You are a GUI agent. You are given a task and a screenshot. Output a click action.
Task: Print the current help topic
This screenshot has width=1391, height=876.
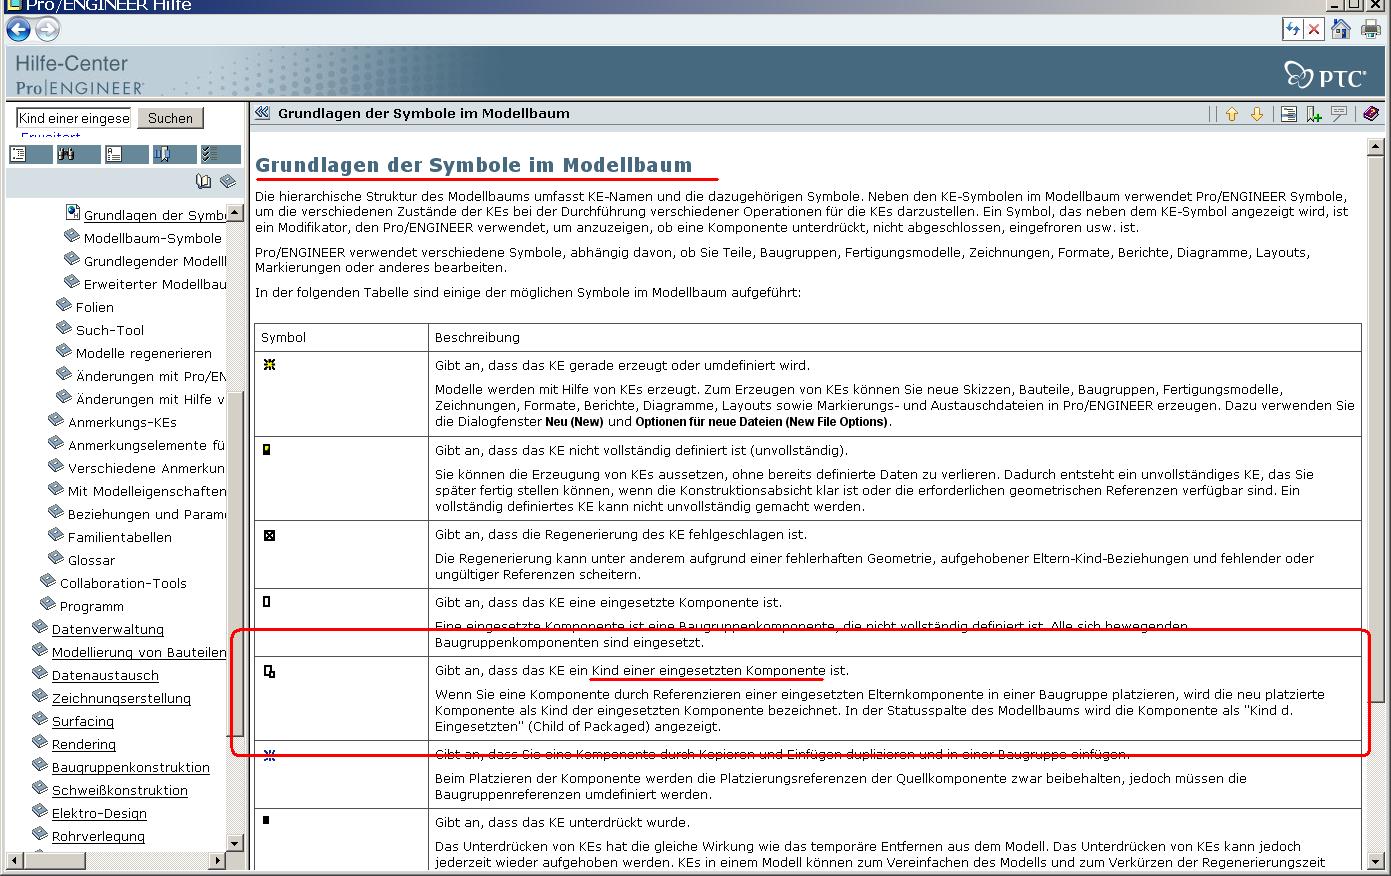1370,30
